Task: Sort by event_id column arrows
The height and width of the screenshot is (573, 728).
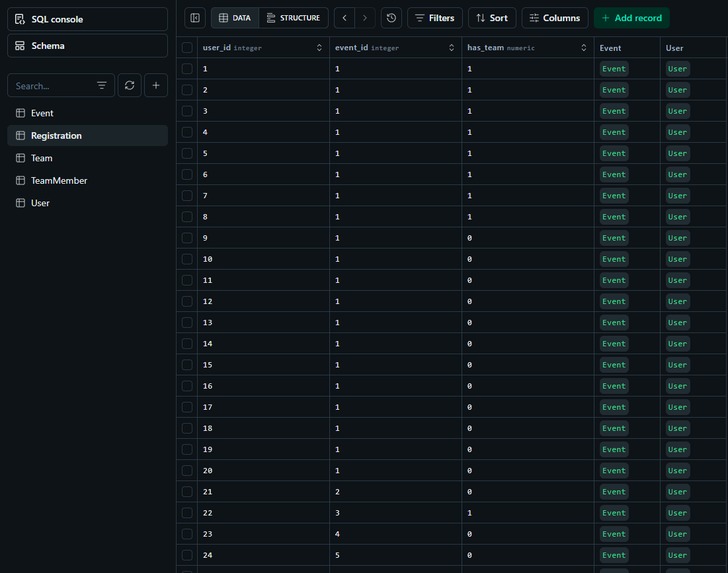Action: point(451,47)
